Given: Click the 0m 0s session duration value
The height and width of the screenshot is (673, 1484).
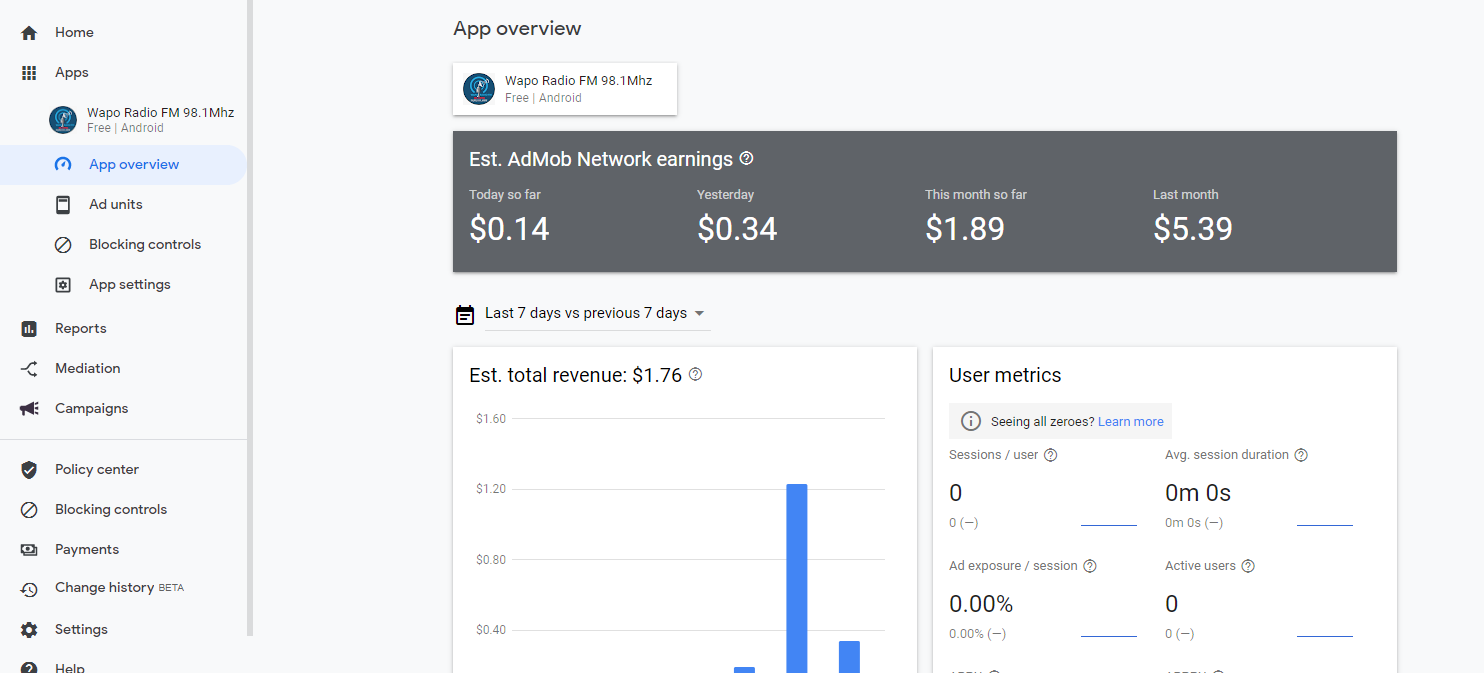Looking at the screenshot, I should coord(1198,493).
